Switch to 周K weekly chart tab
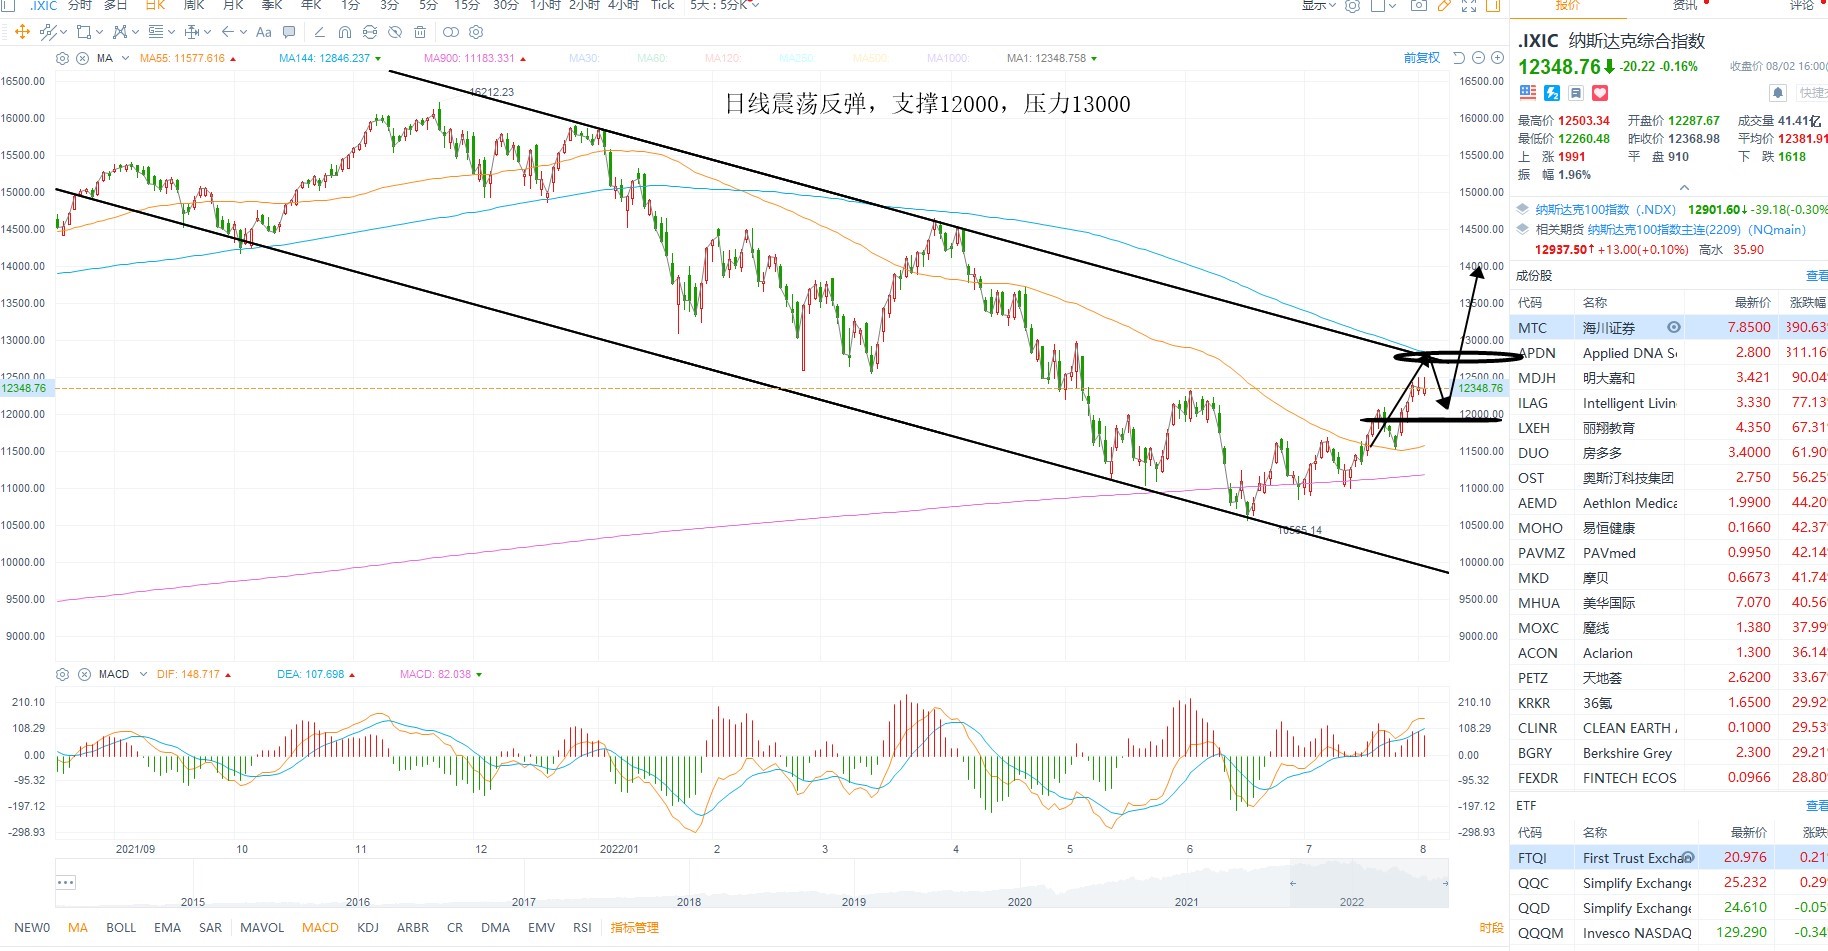Viewport: 1828px width, 951px height. (x=194, y=6)
